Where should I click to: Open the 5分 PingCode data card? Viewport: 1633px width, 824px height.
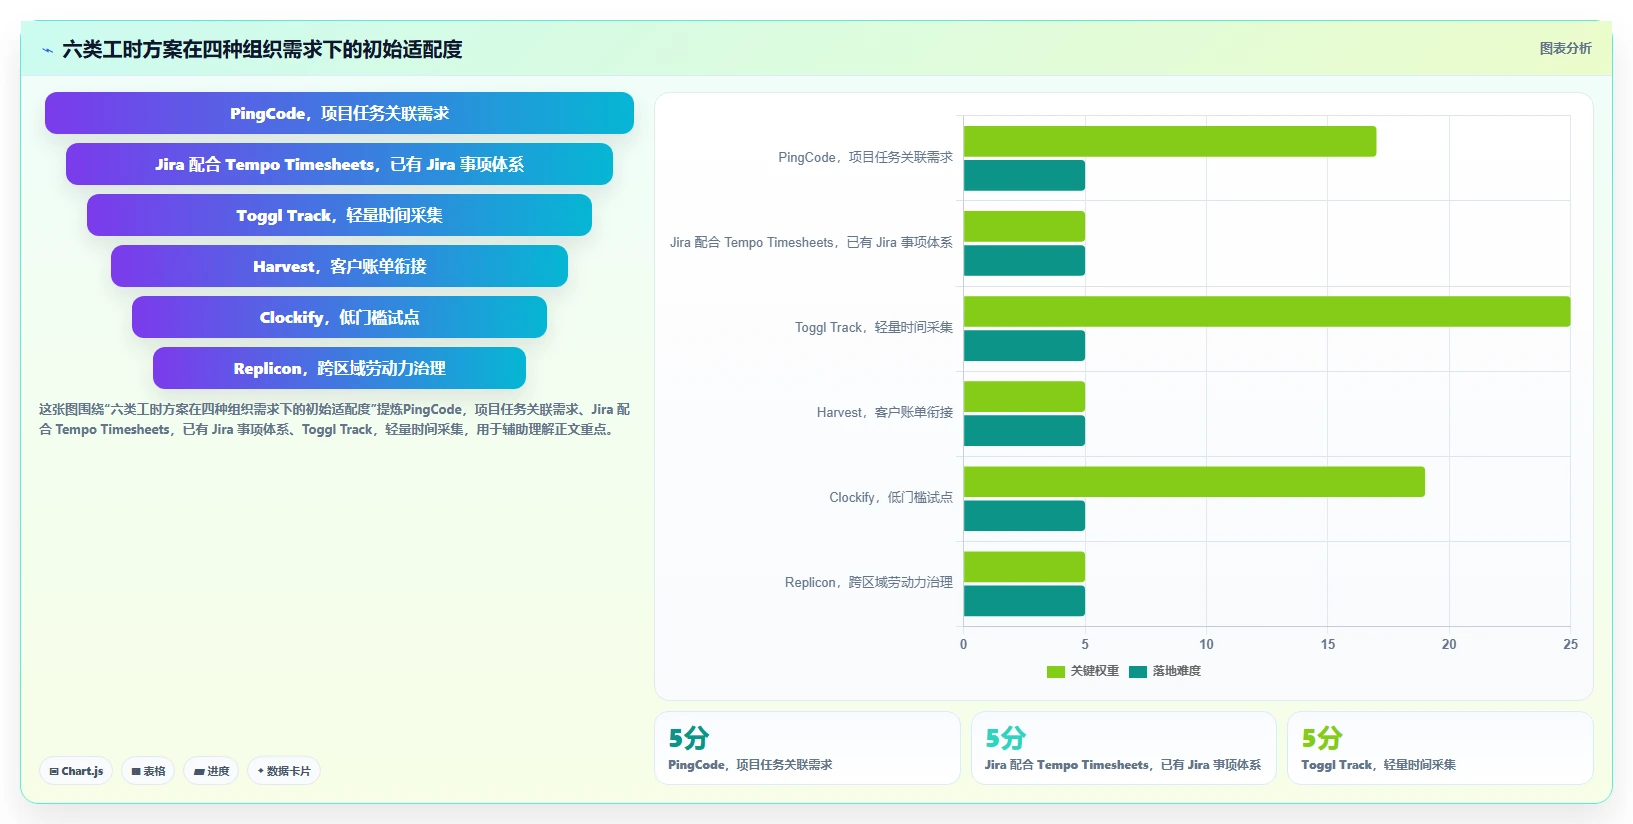pyautogui.click(x=807, y=748)
